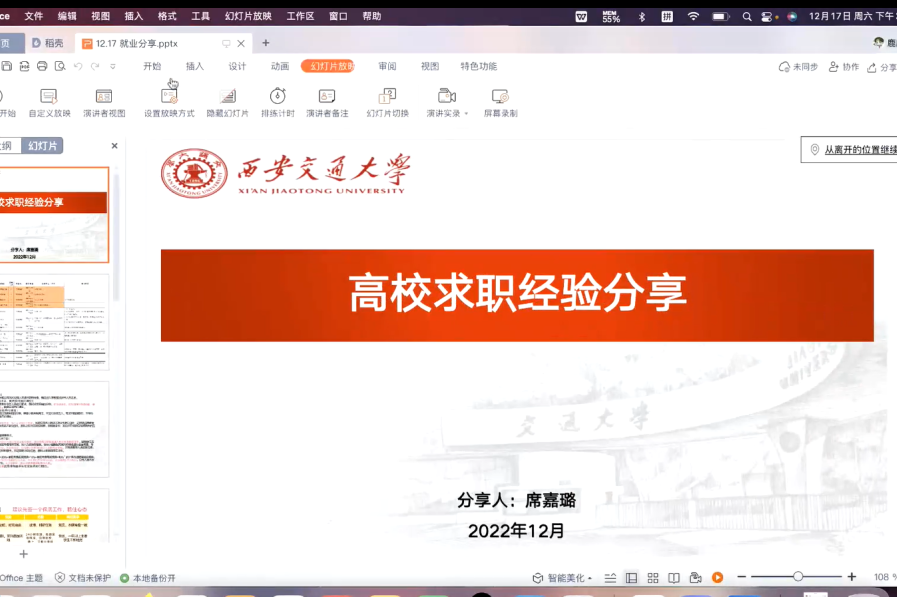897x597 pixels.
Task: Click 从离开的位置继续 resume link
Action: (x=858, y=150)
